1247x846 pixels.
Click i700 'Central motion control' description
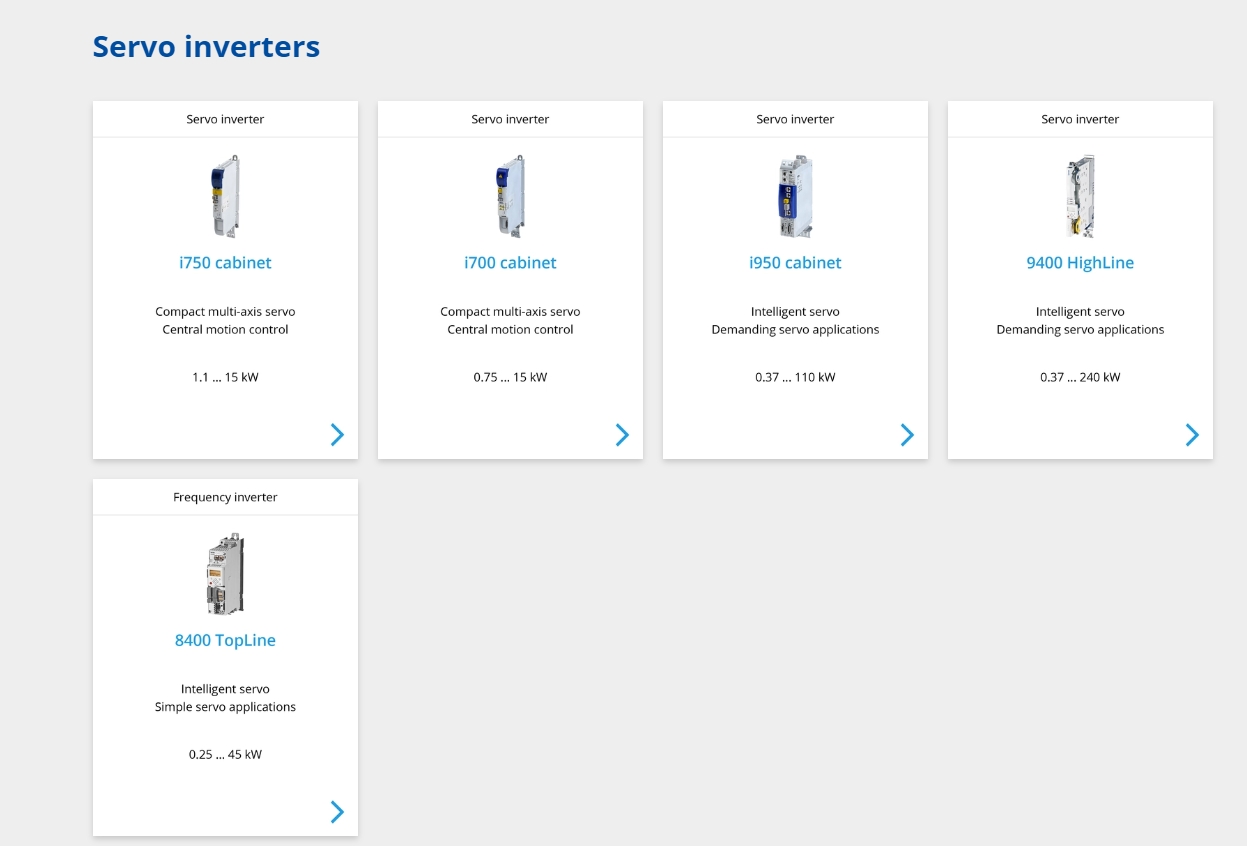coord(510,330)
